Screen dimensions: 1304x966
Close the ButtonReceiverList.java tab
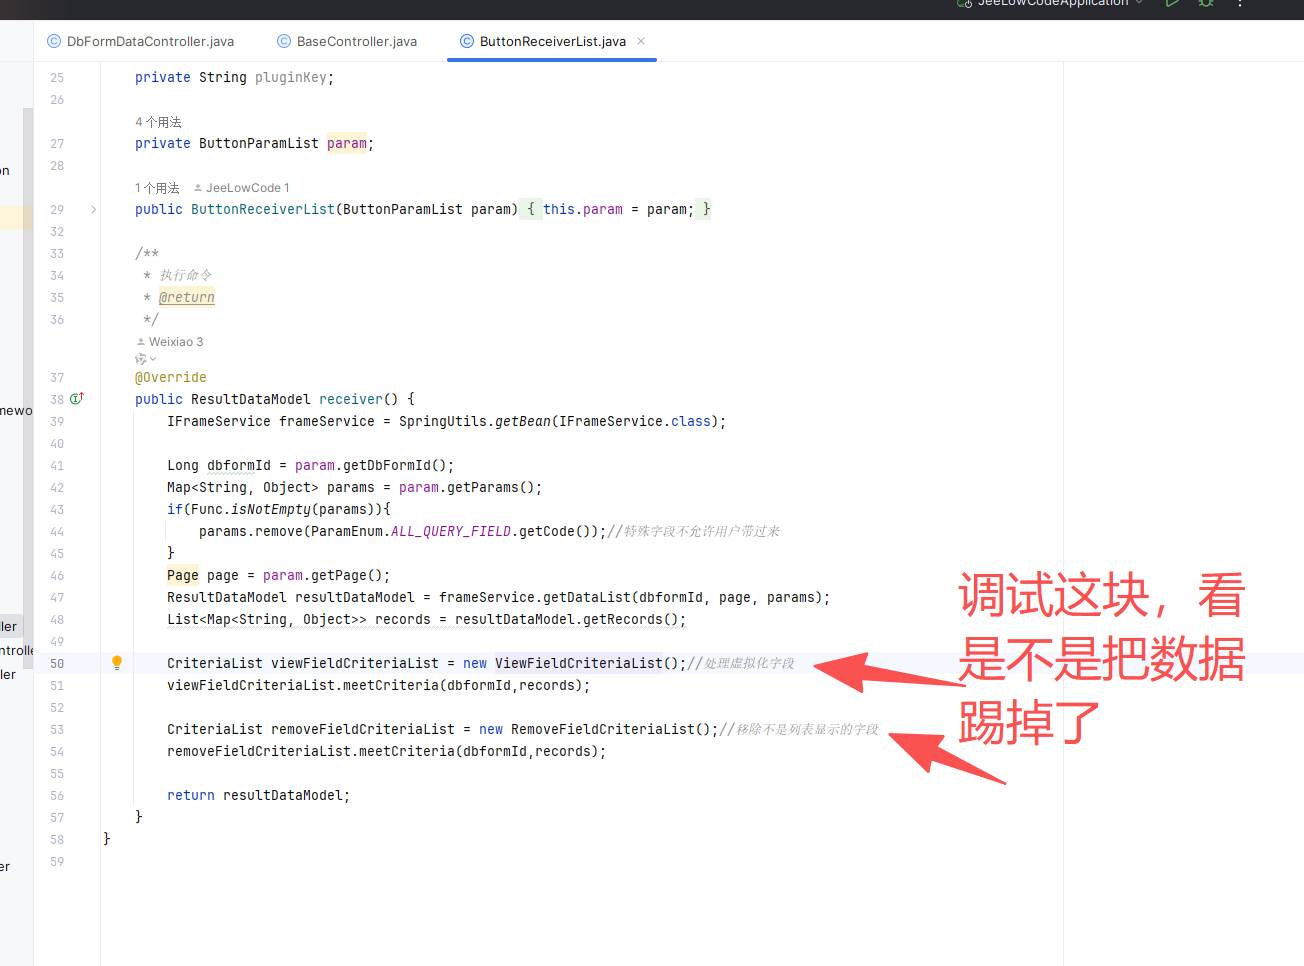[x=641, y=41]
